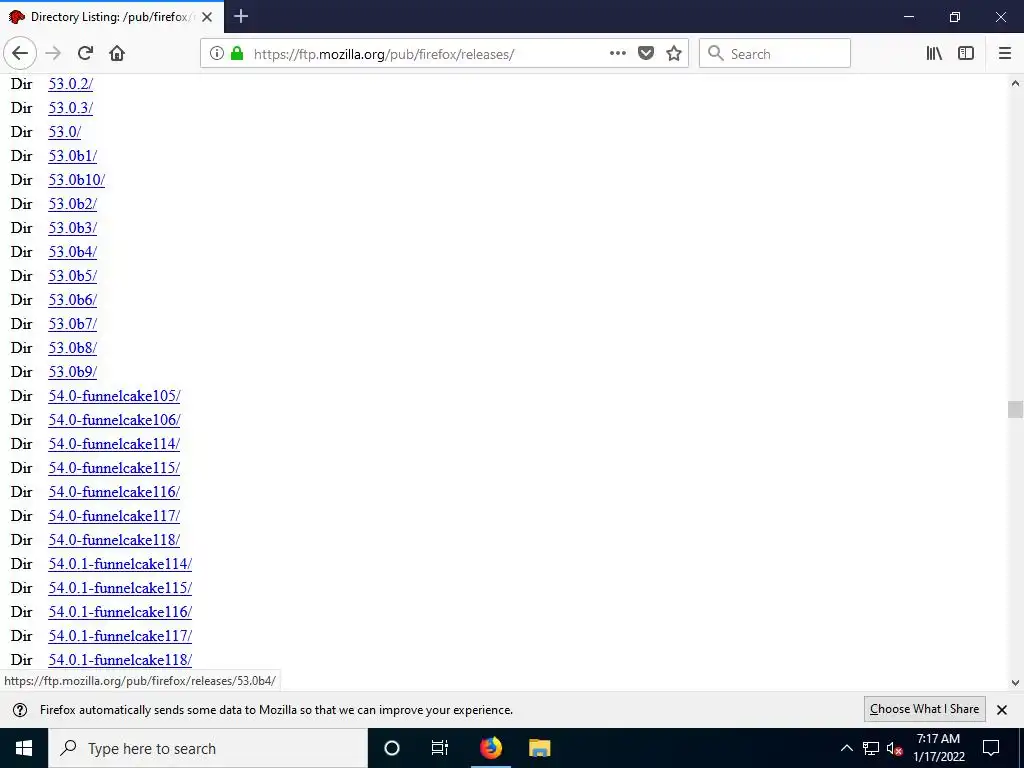
Task: Click scrollbar down arrow
Action: click(x=1015, y=683)
